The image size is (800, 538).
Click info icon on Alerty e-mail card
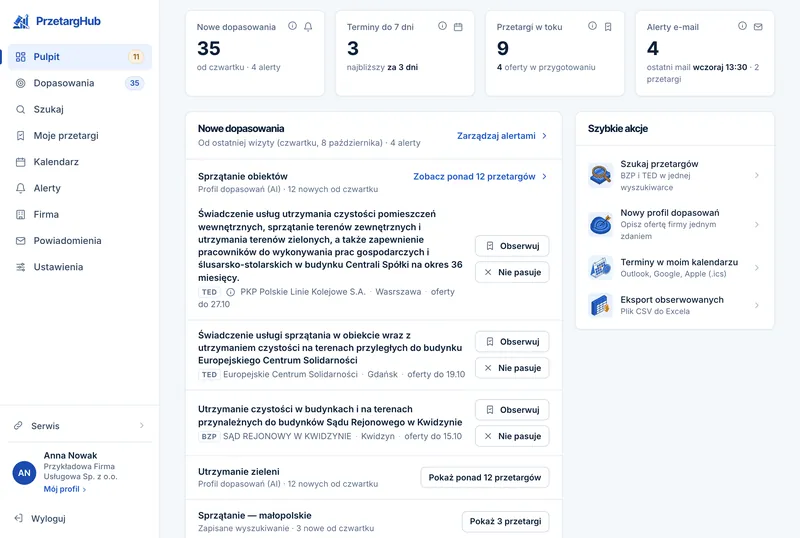pos(742,26)
